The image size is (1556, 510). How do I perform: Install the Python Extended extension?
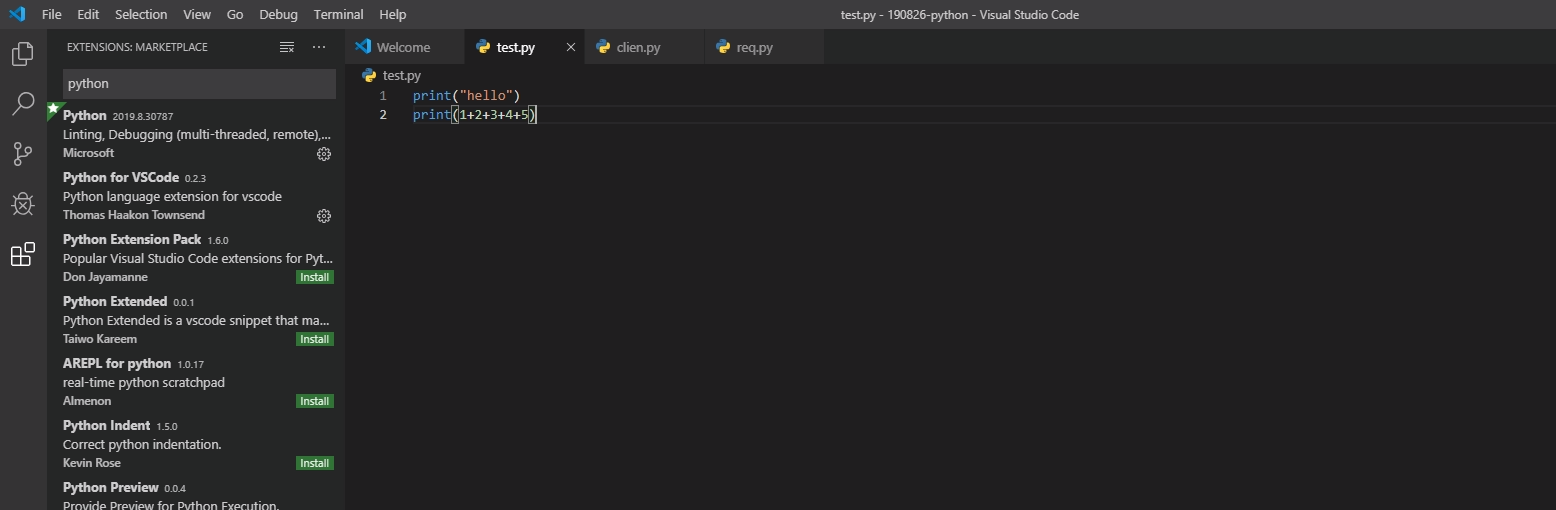pos(315,339)
